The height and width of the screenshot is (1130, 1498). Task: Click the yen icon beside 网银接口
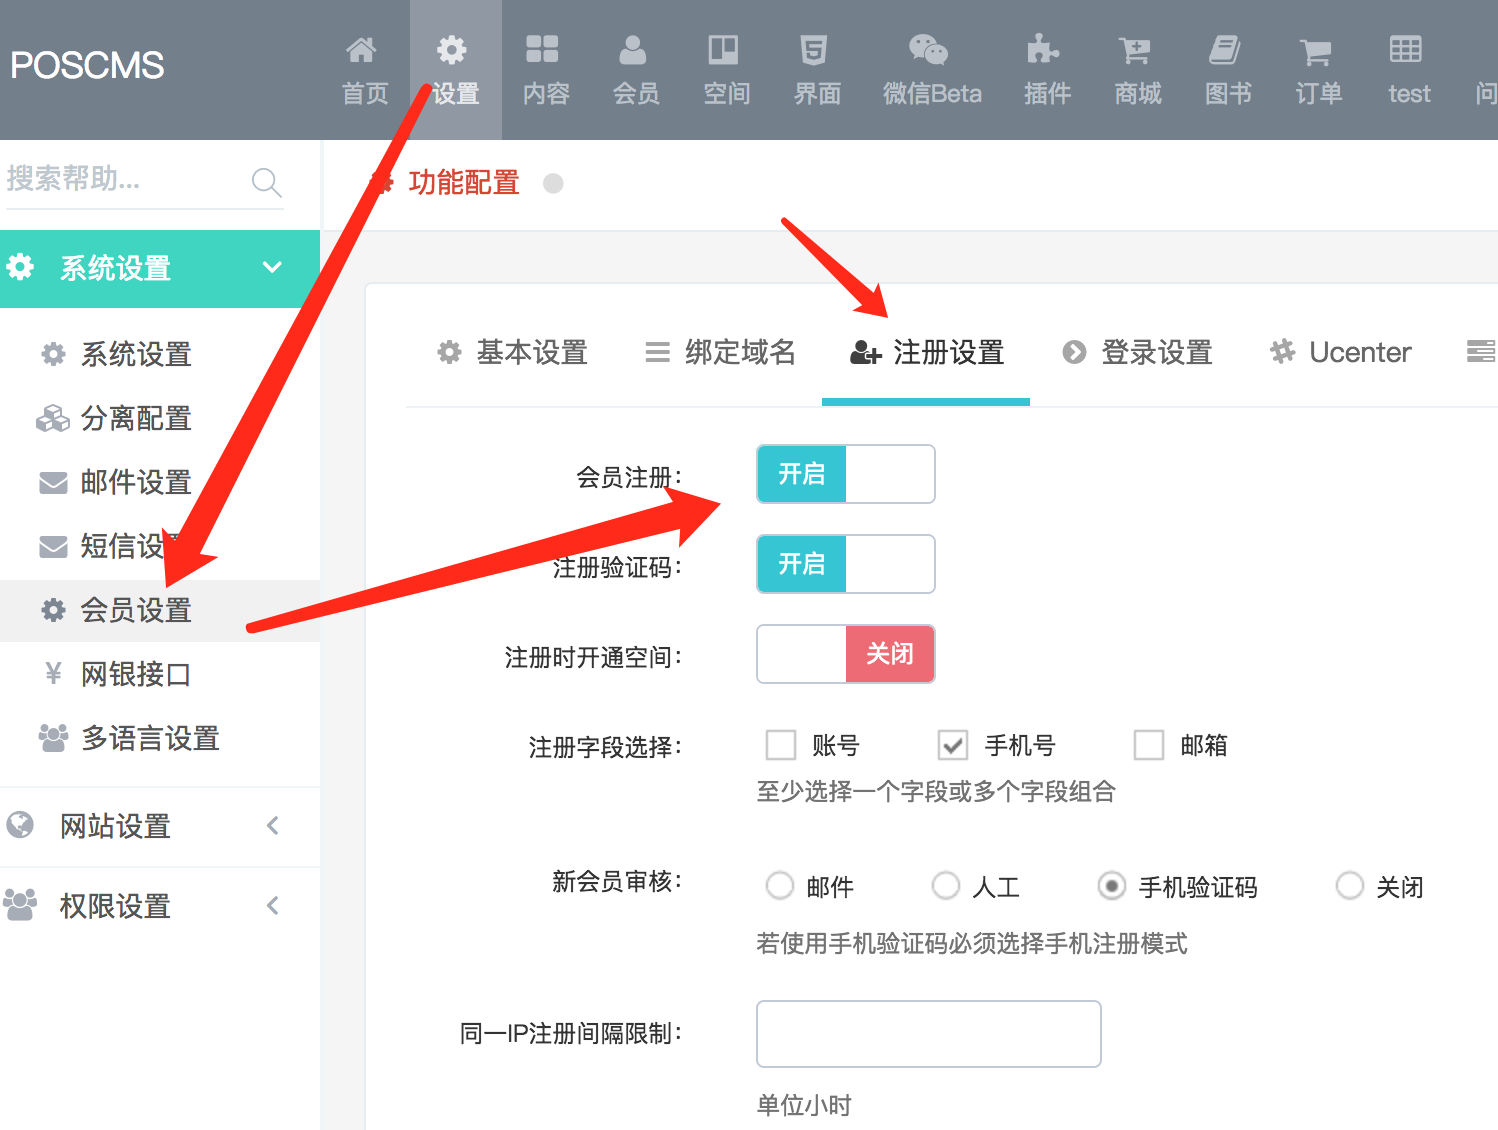pos(53,674)
